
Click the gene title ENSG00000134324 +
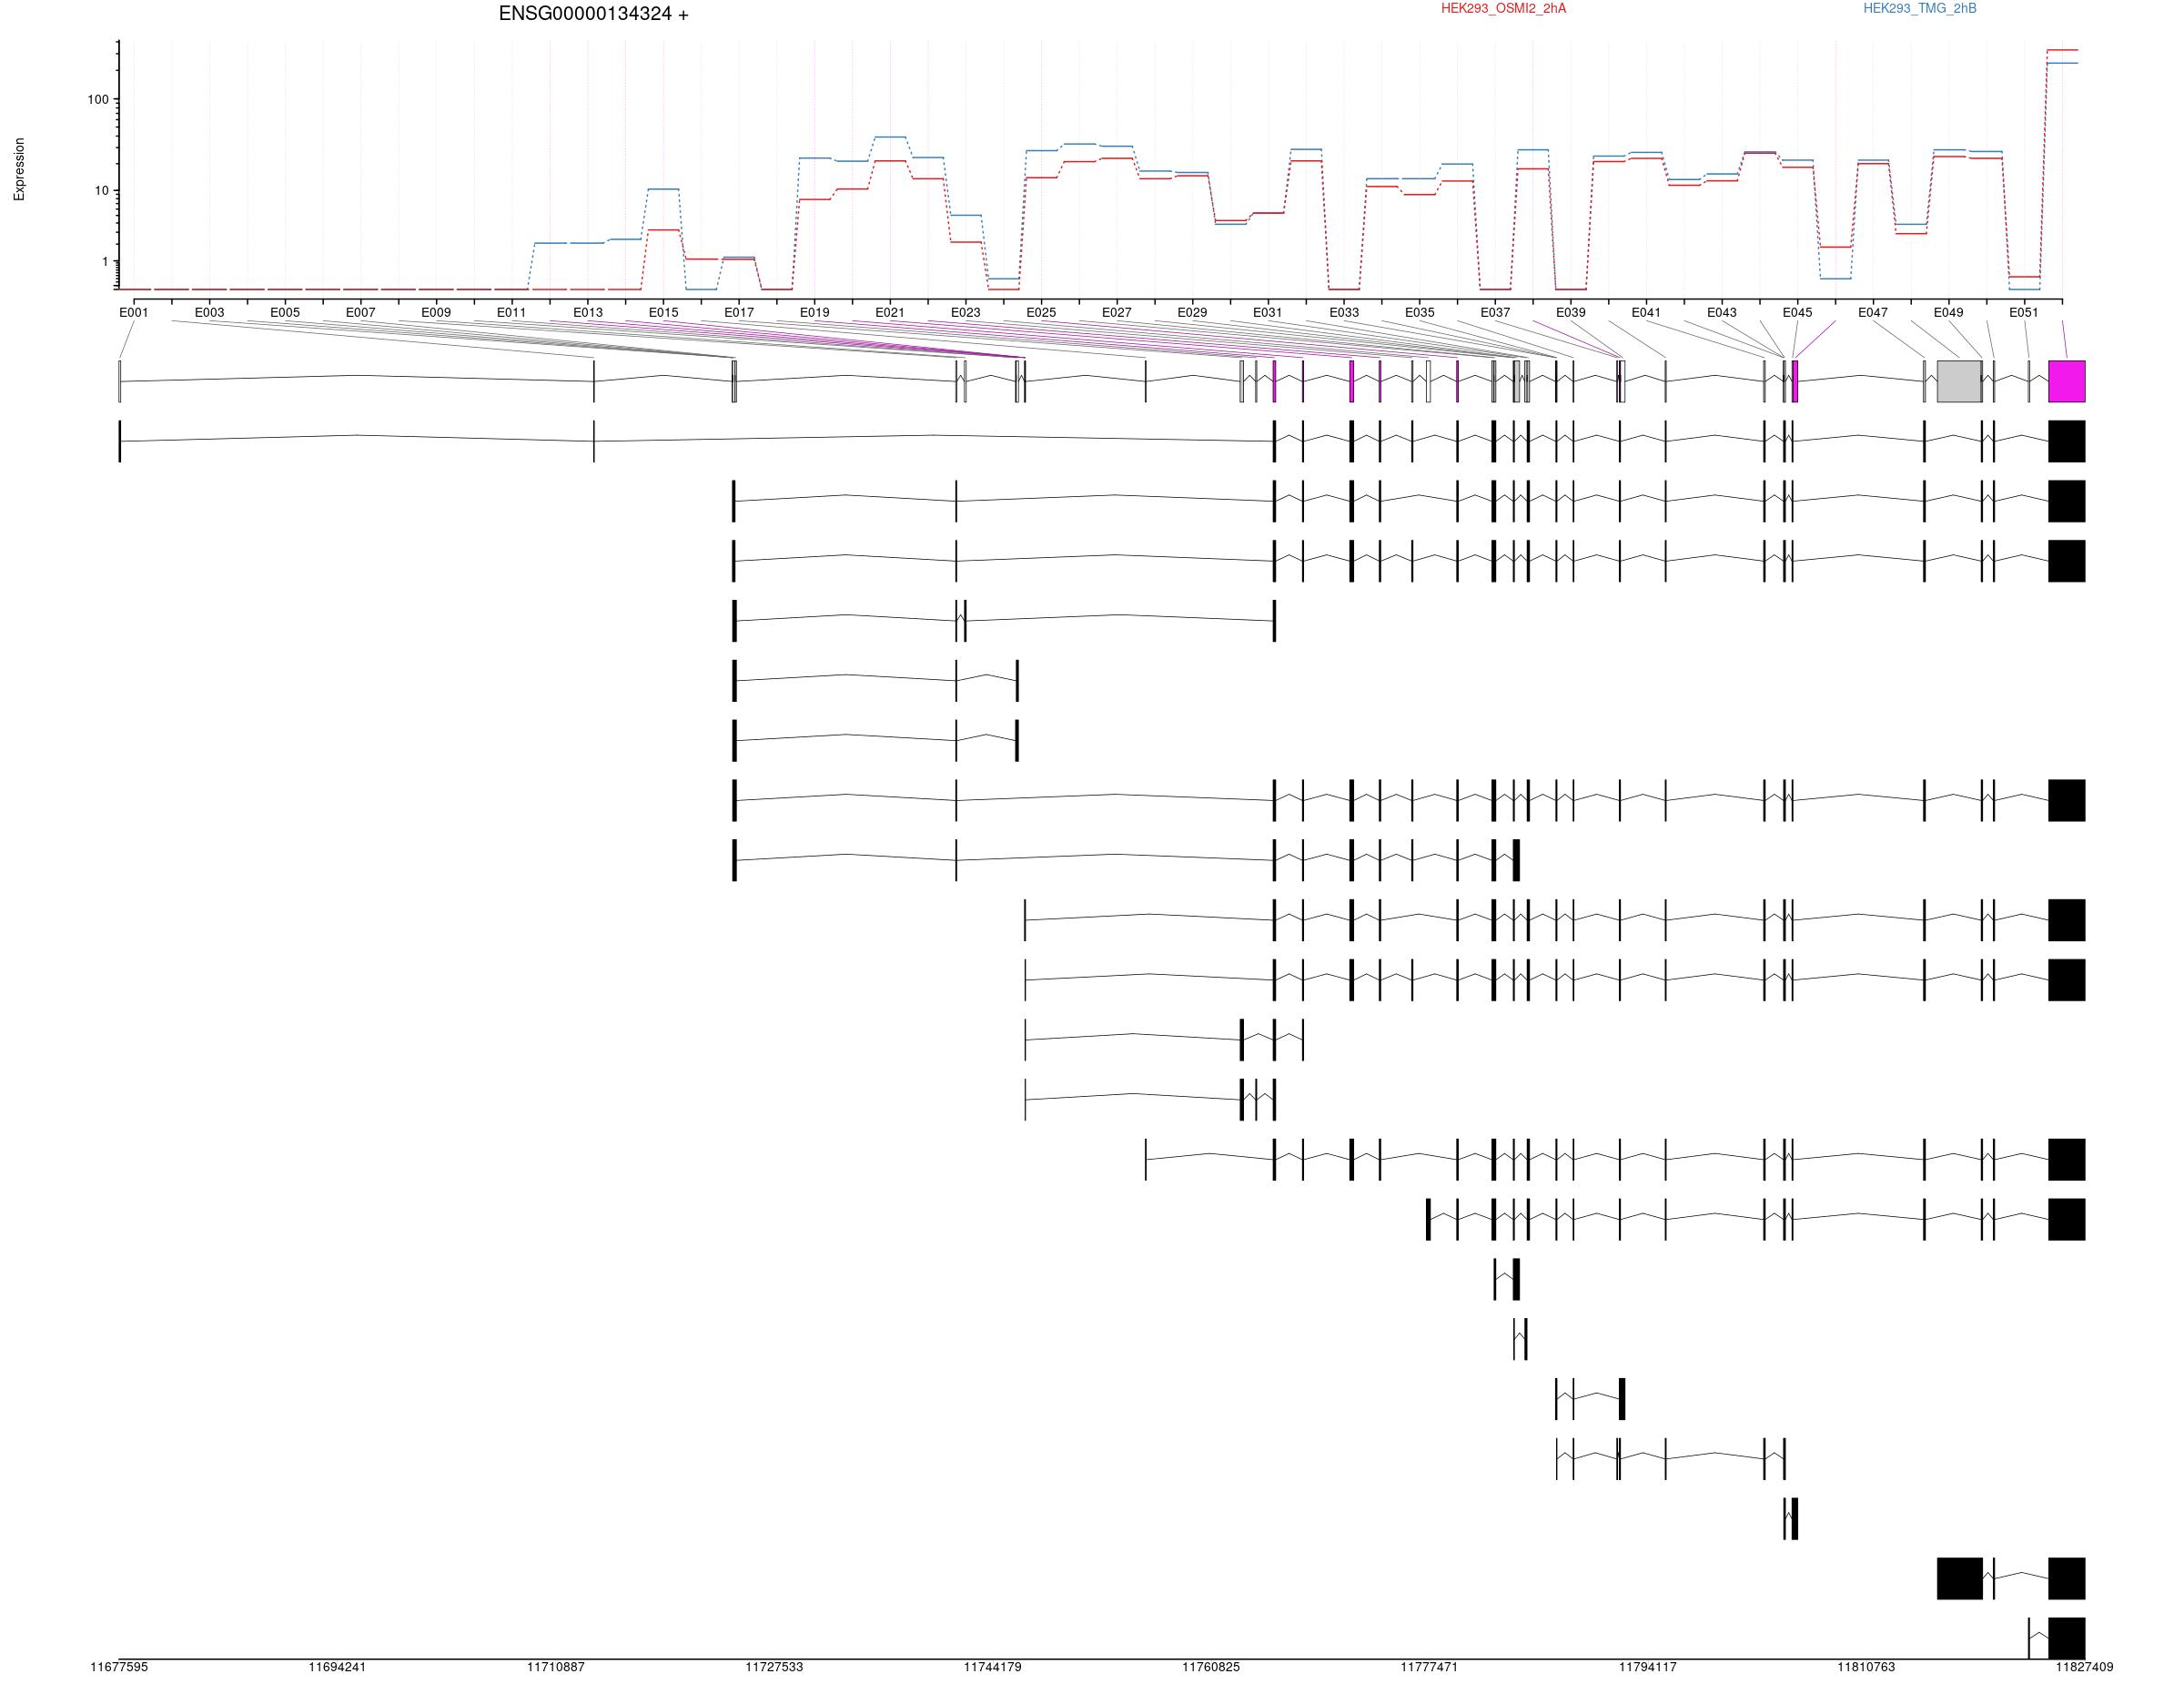pyautogui.click(x=593, y=14)
